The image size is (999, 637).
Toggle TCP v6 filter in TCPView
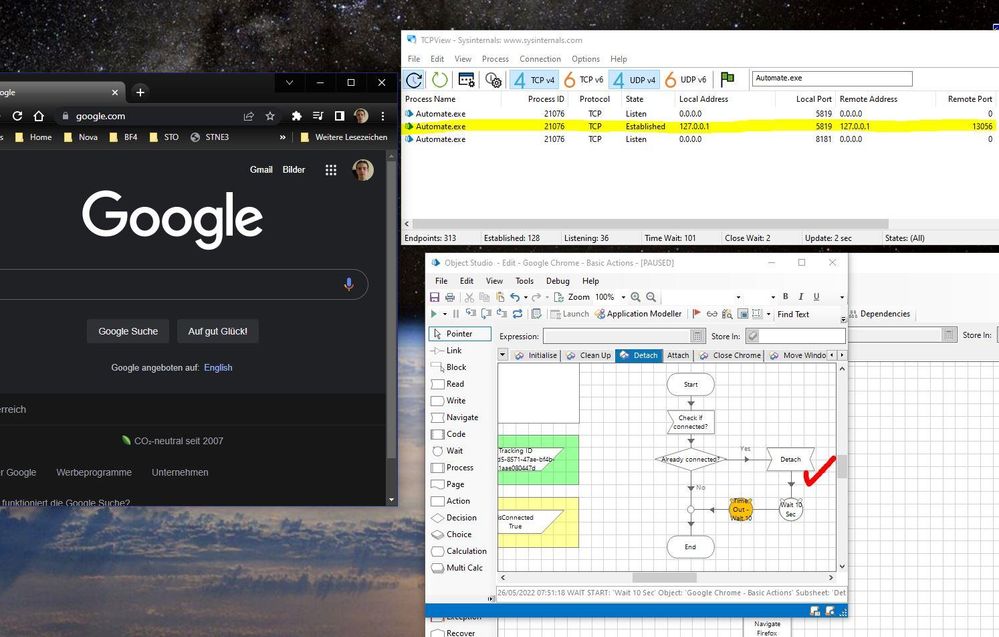click(584, 80)
